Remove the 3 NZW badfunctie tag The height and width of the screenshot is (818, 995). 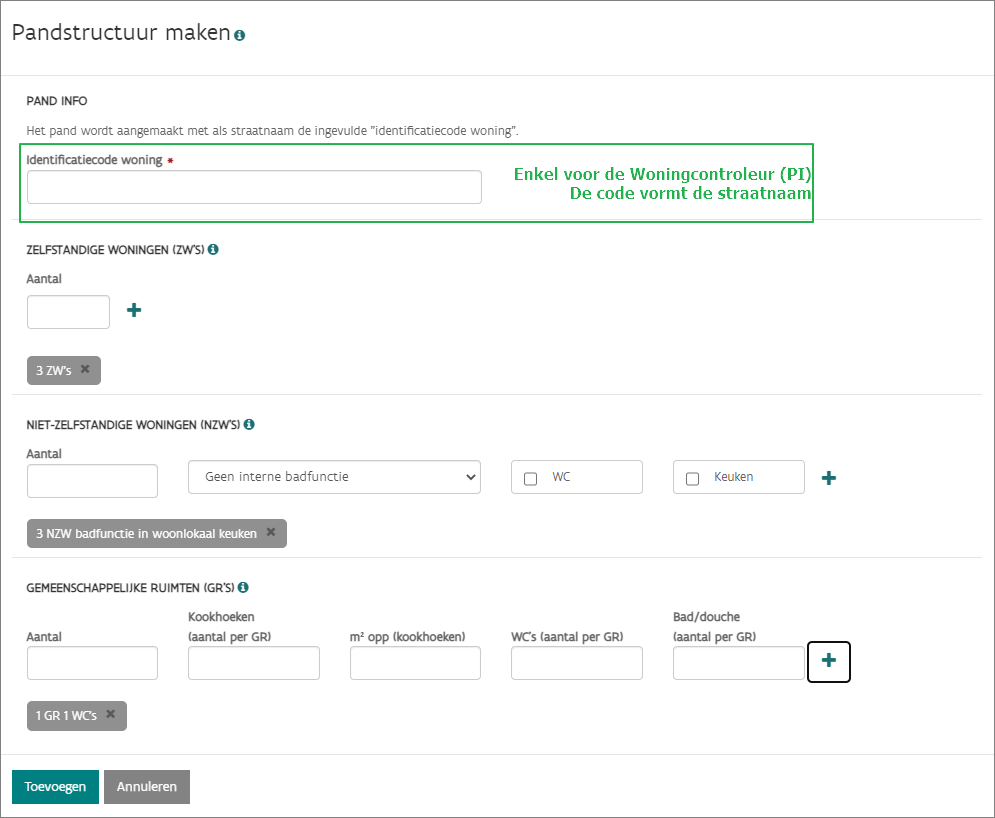coord(271,532)
